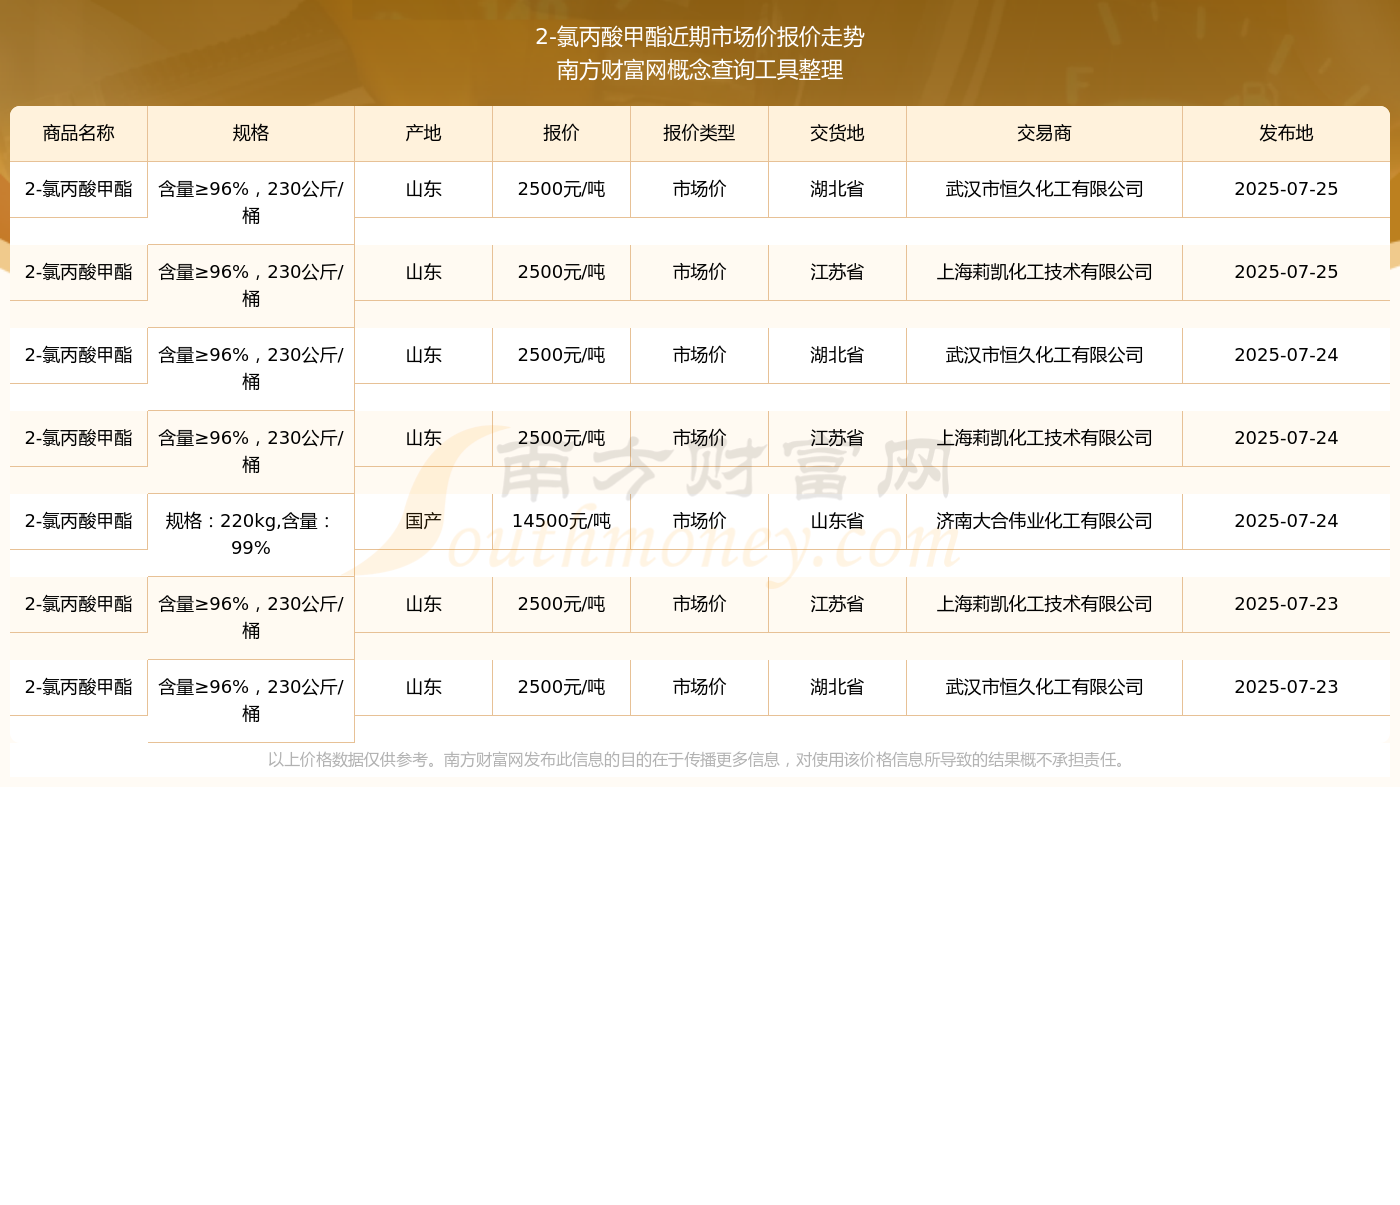Viewport: 1400px width, 1205px height.
Task: Click 2-氯丙酸甲酯 name in the 武汉市恒久 2025-07-25 row
Action: tap(79, 189)
